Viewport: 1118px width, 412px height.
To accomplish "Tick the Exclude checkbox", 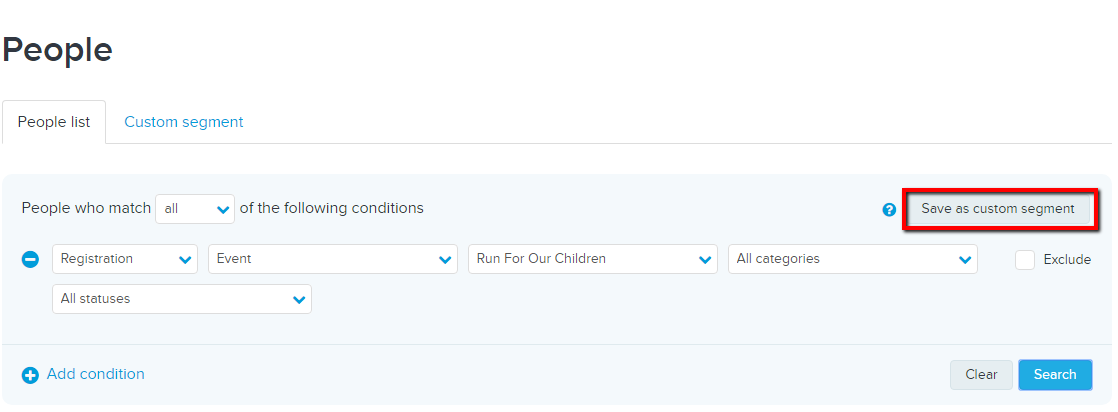I will click(1025, 259).
